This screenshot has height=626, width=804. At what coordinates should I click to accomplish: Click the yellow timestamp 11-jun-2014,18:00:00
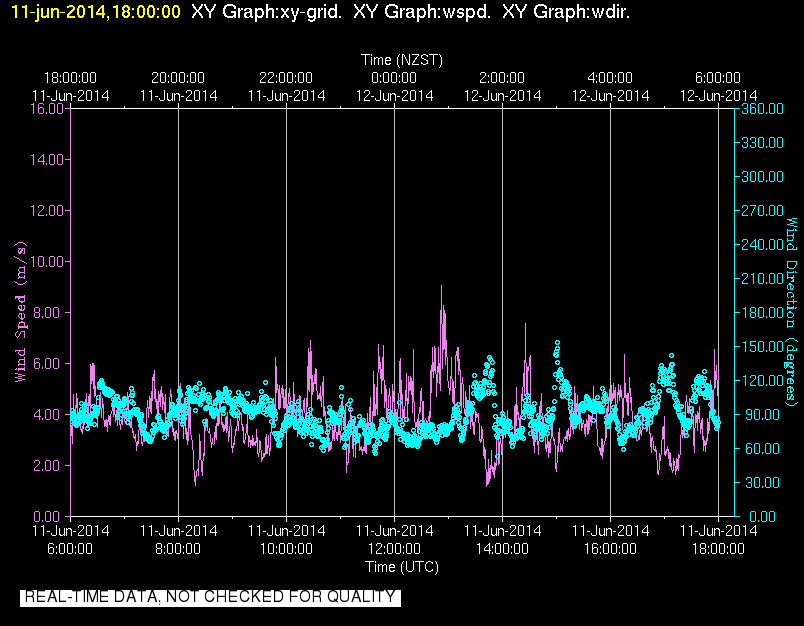96,12
